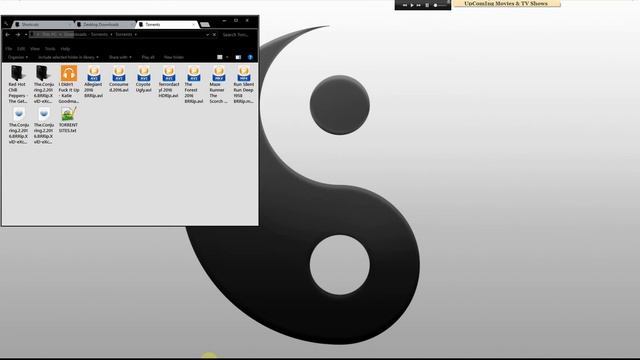
Task: Click the stop/refresh X beside address bar
Action: click(x=214, y=35)
